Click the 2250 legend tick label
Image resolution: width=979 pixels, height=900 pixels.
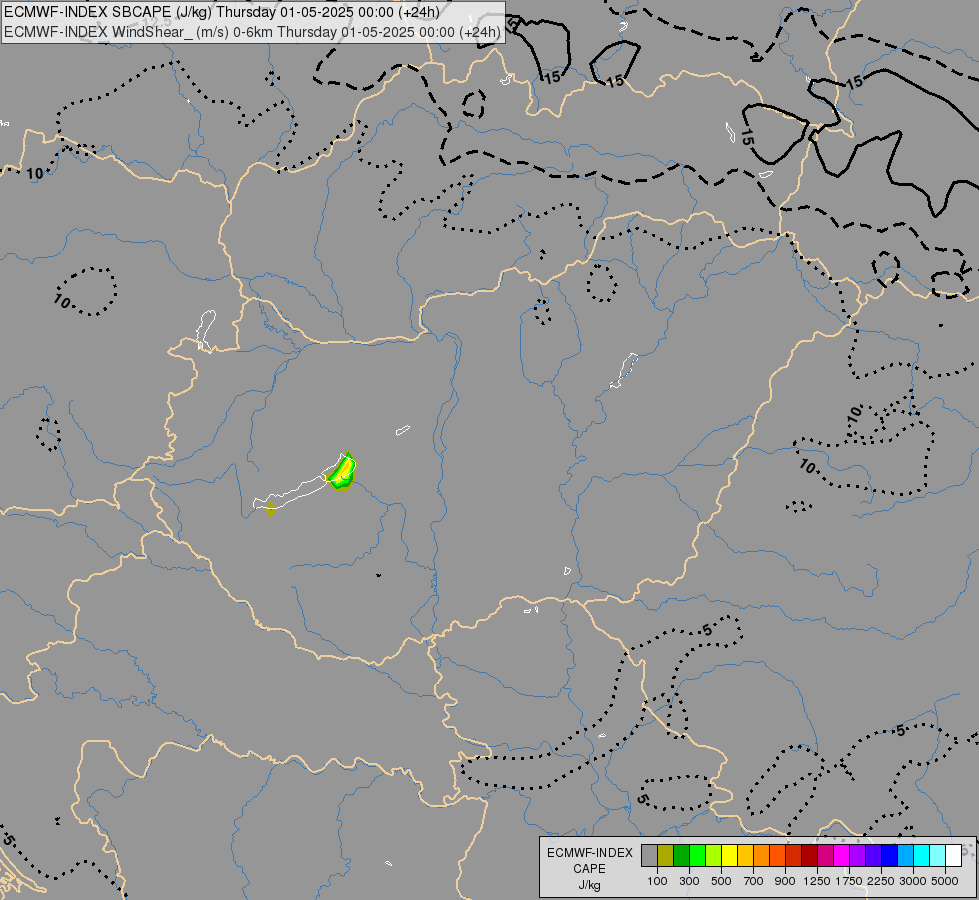click(881, 881)
